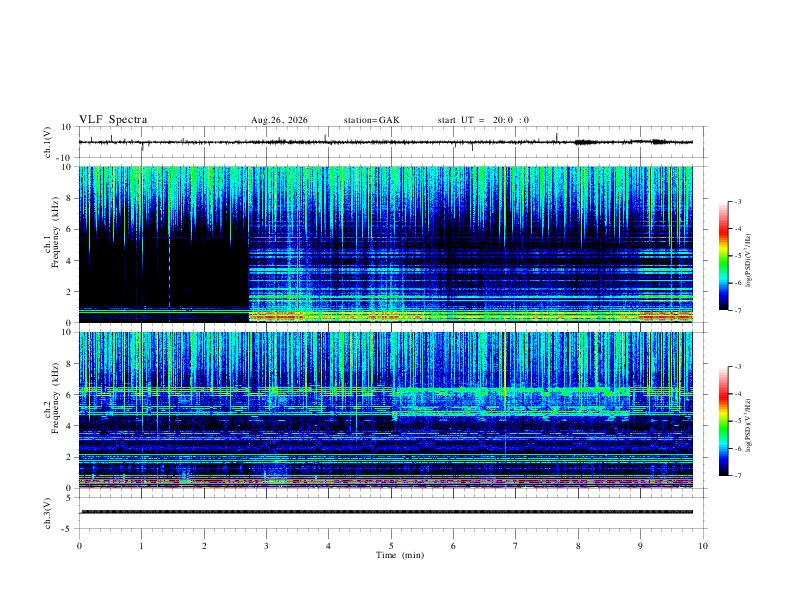Viewport: 792px width, 612px height.
Task: Click the 9 minute tick on time axis
Action: pyautogui.click(x=640, y=546)
